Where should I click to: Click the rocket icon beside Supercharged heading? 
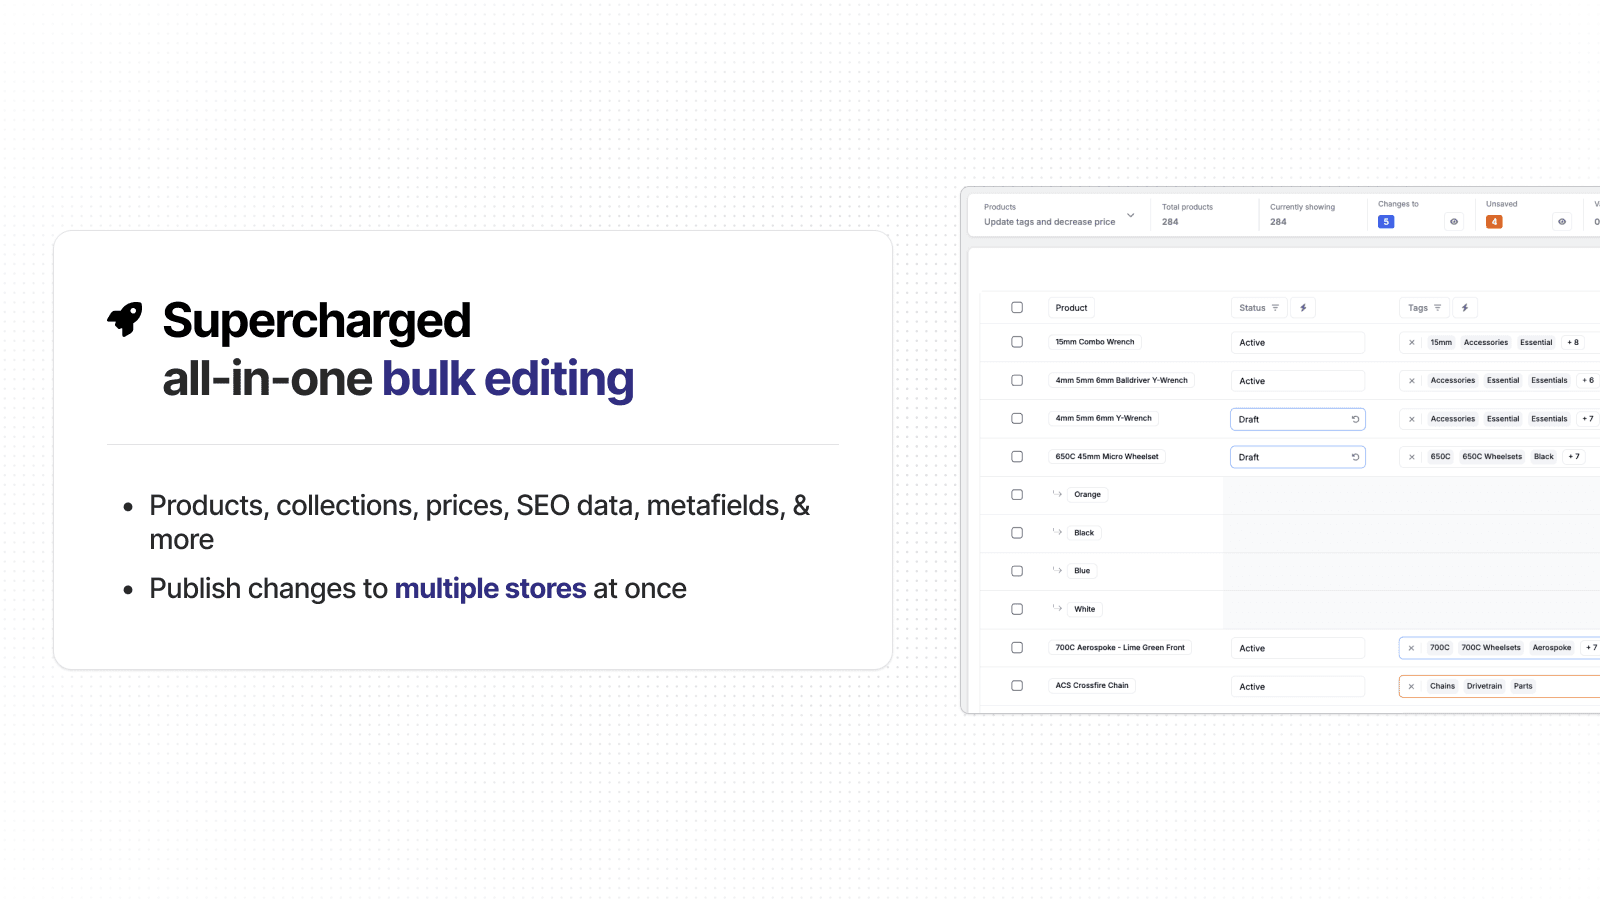124,319
